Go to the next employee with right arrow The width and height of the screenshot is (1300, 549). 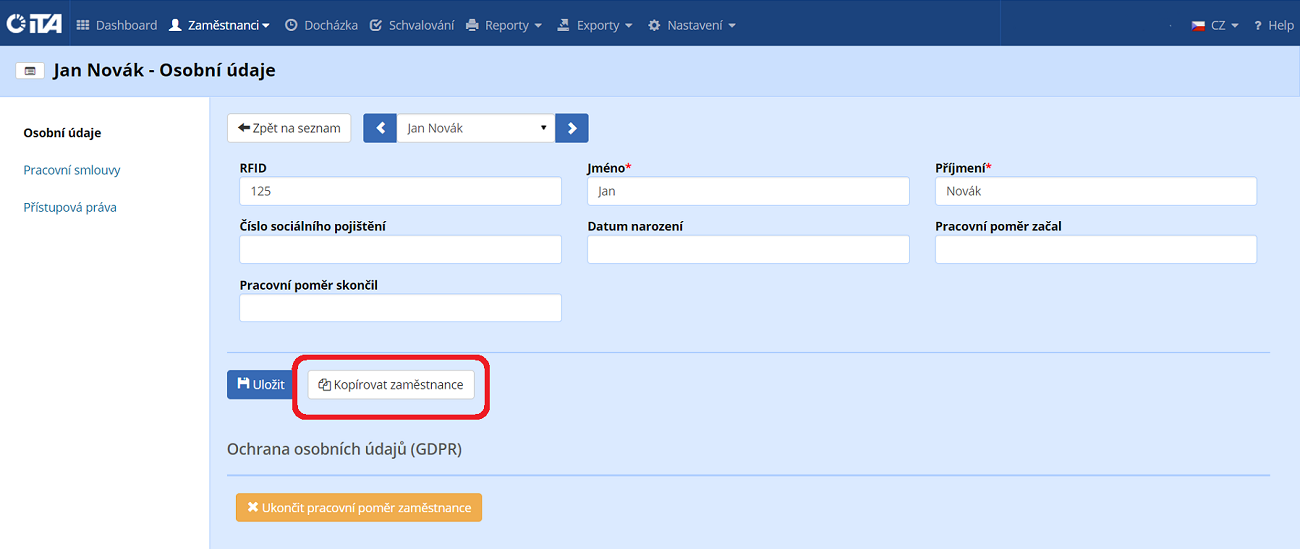572,128
